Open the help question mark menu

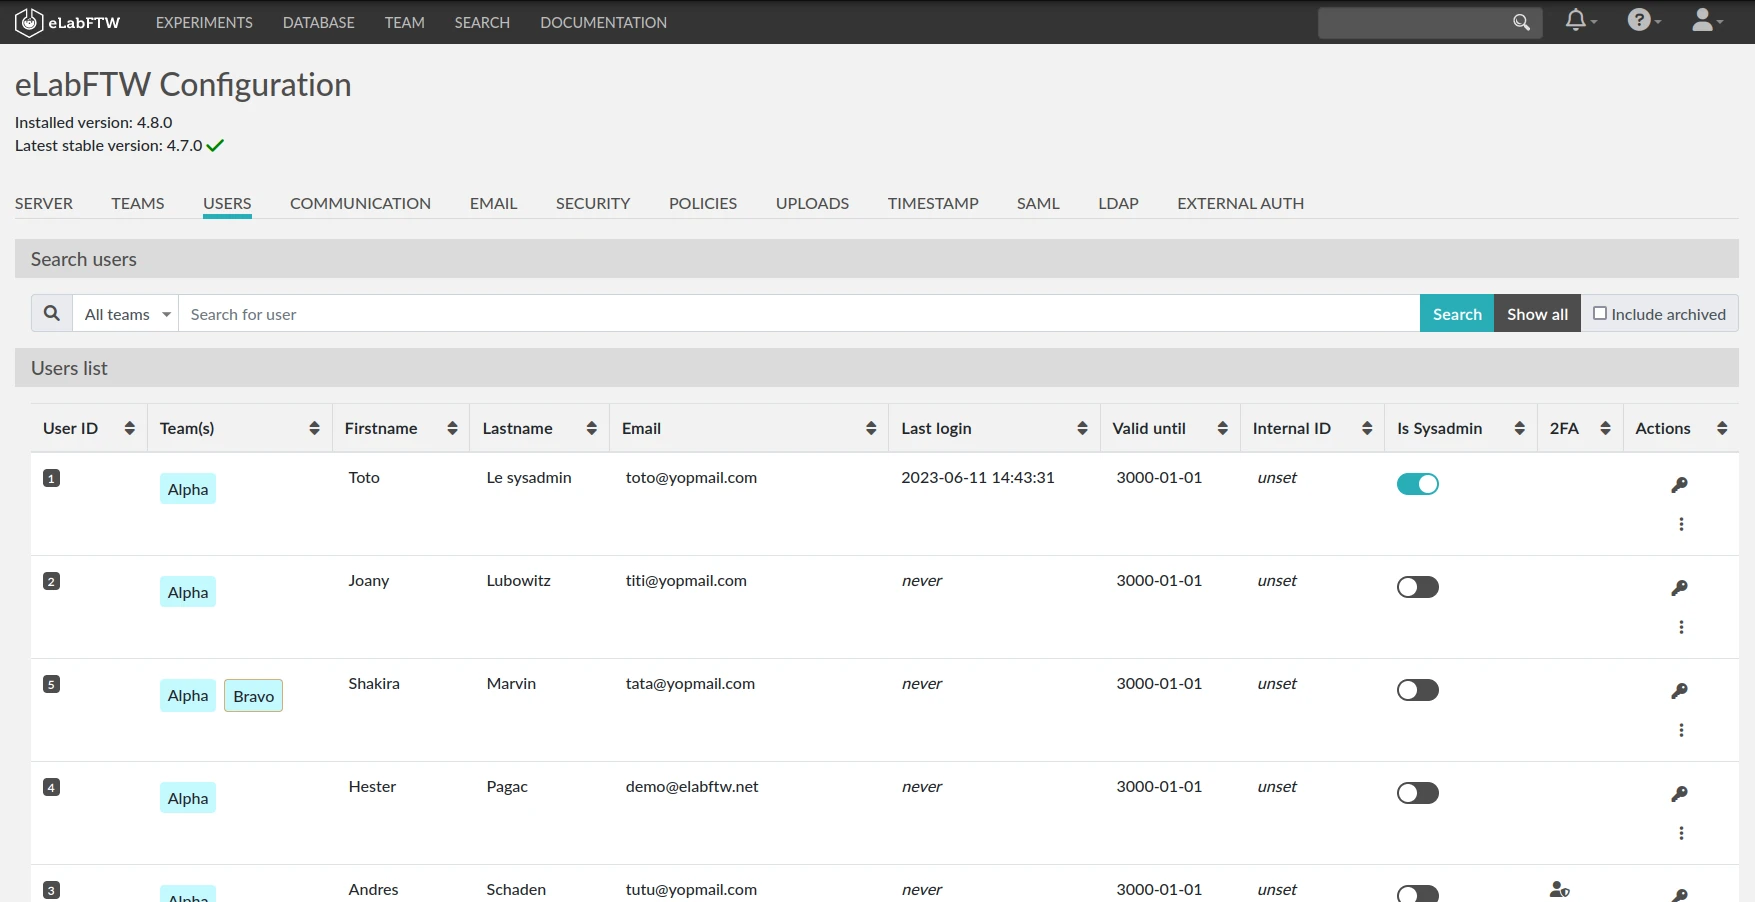pyautogui.click(x=1643, y=20)
